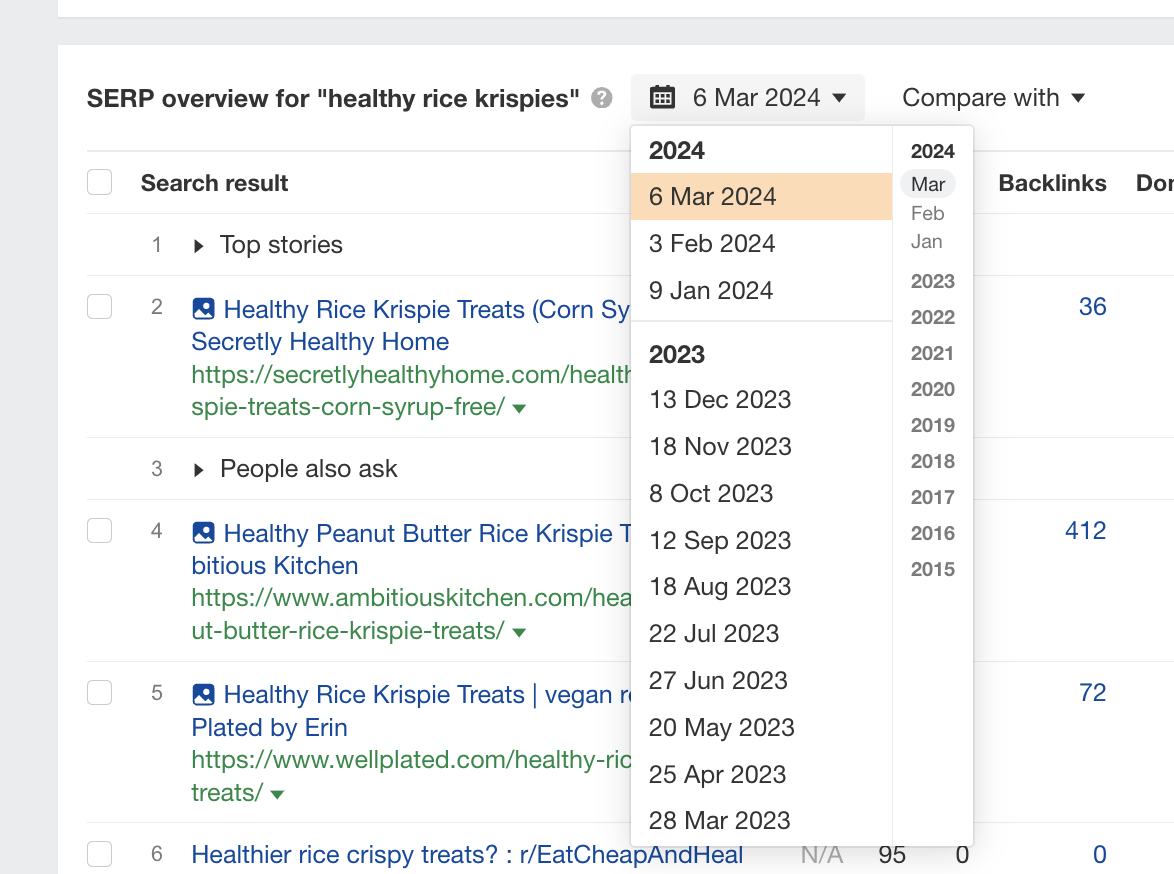The image size is (1174, 874).
Task: Click the image thumbnail icon beside result 2
Action: 204,309
